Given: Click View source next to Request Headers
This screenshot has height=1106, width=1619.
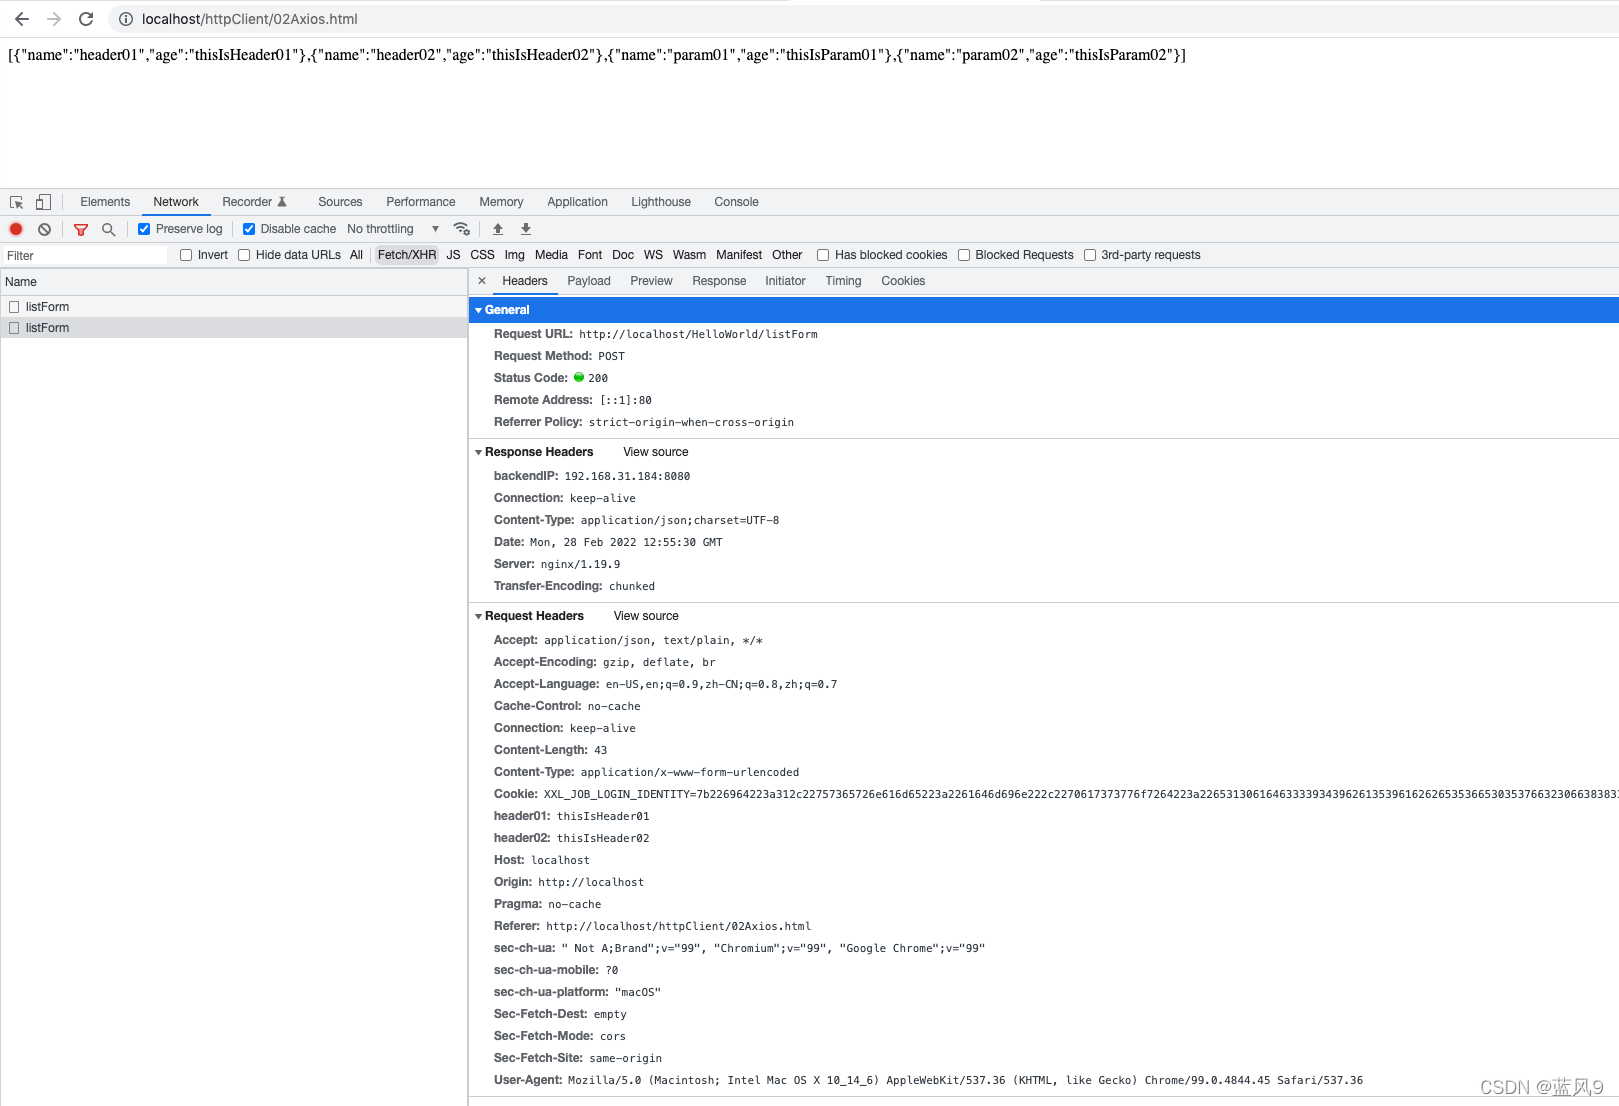Looking at the screenshot, I should click(x=645, y=616).
